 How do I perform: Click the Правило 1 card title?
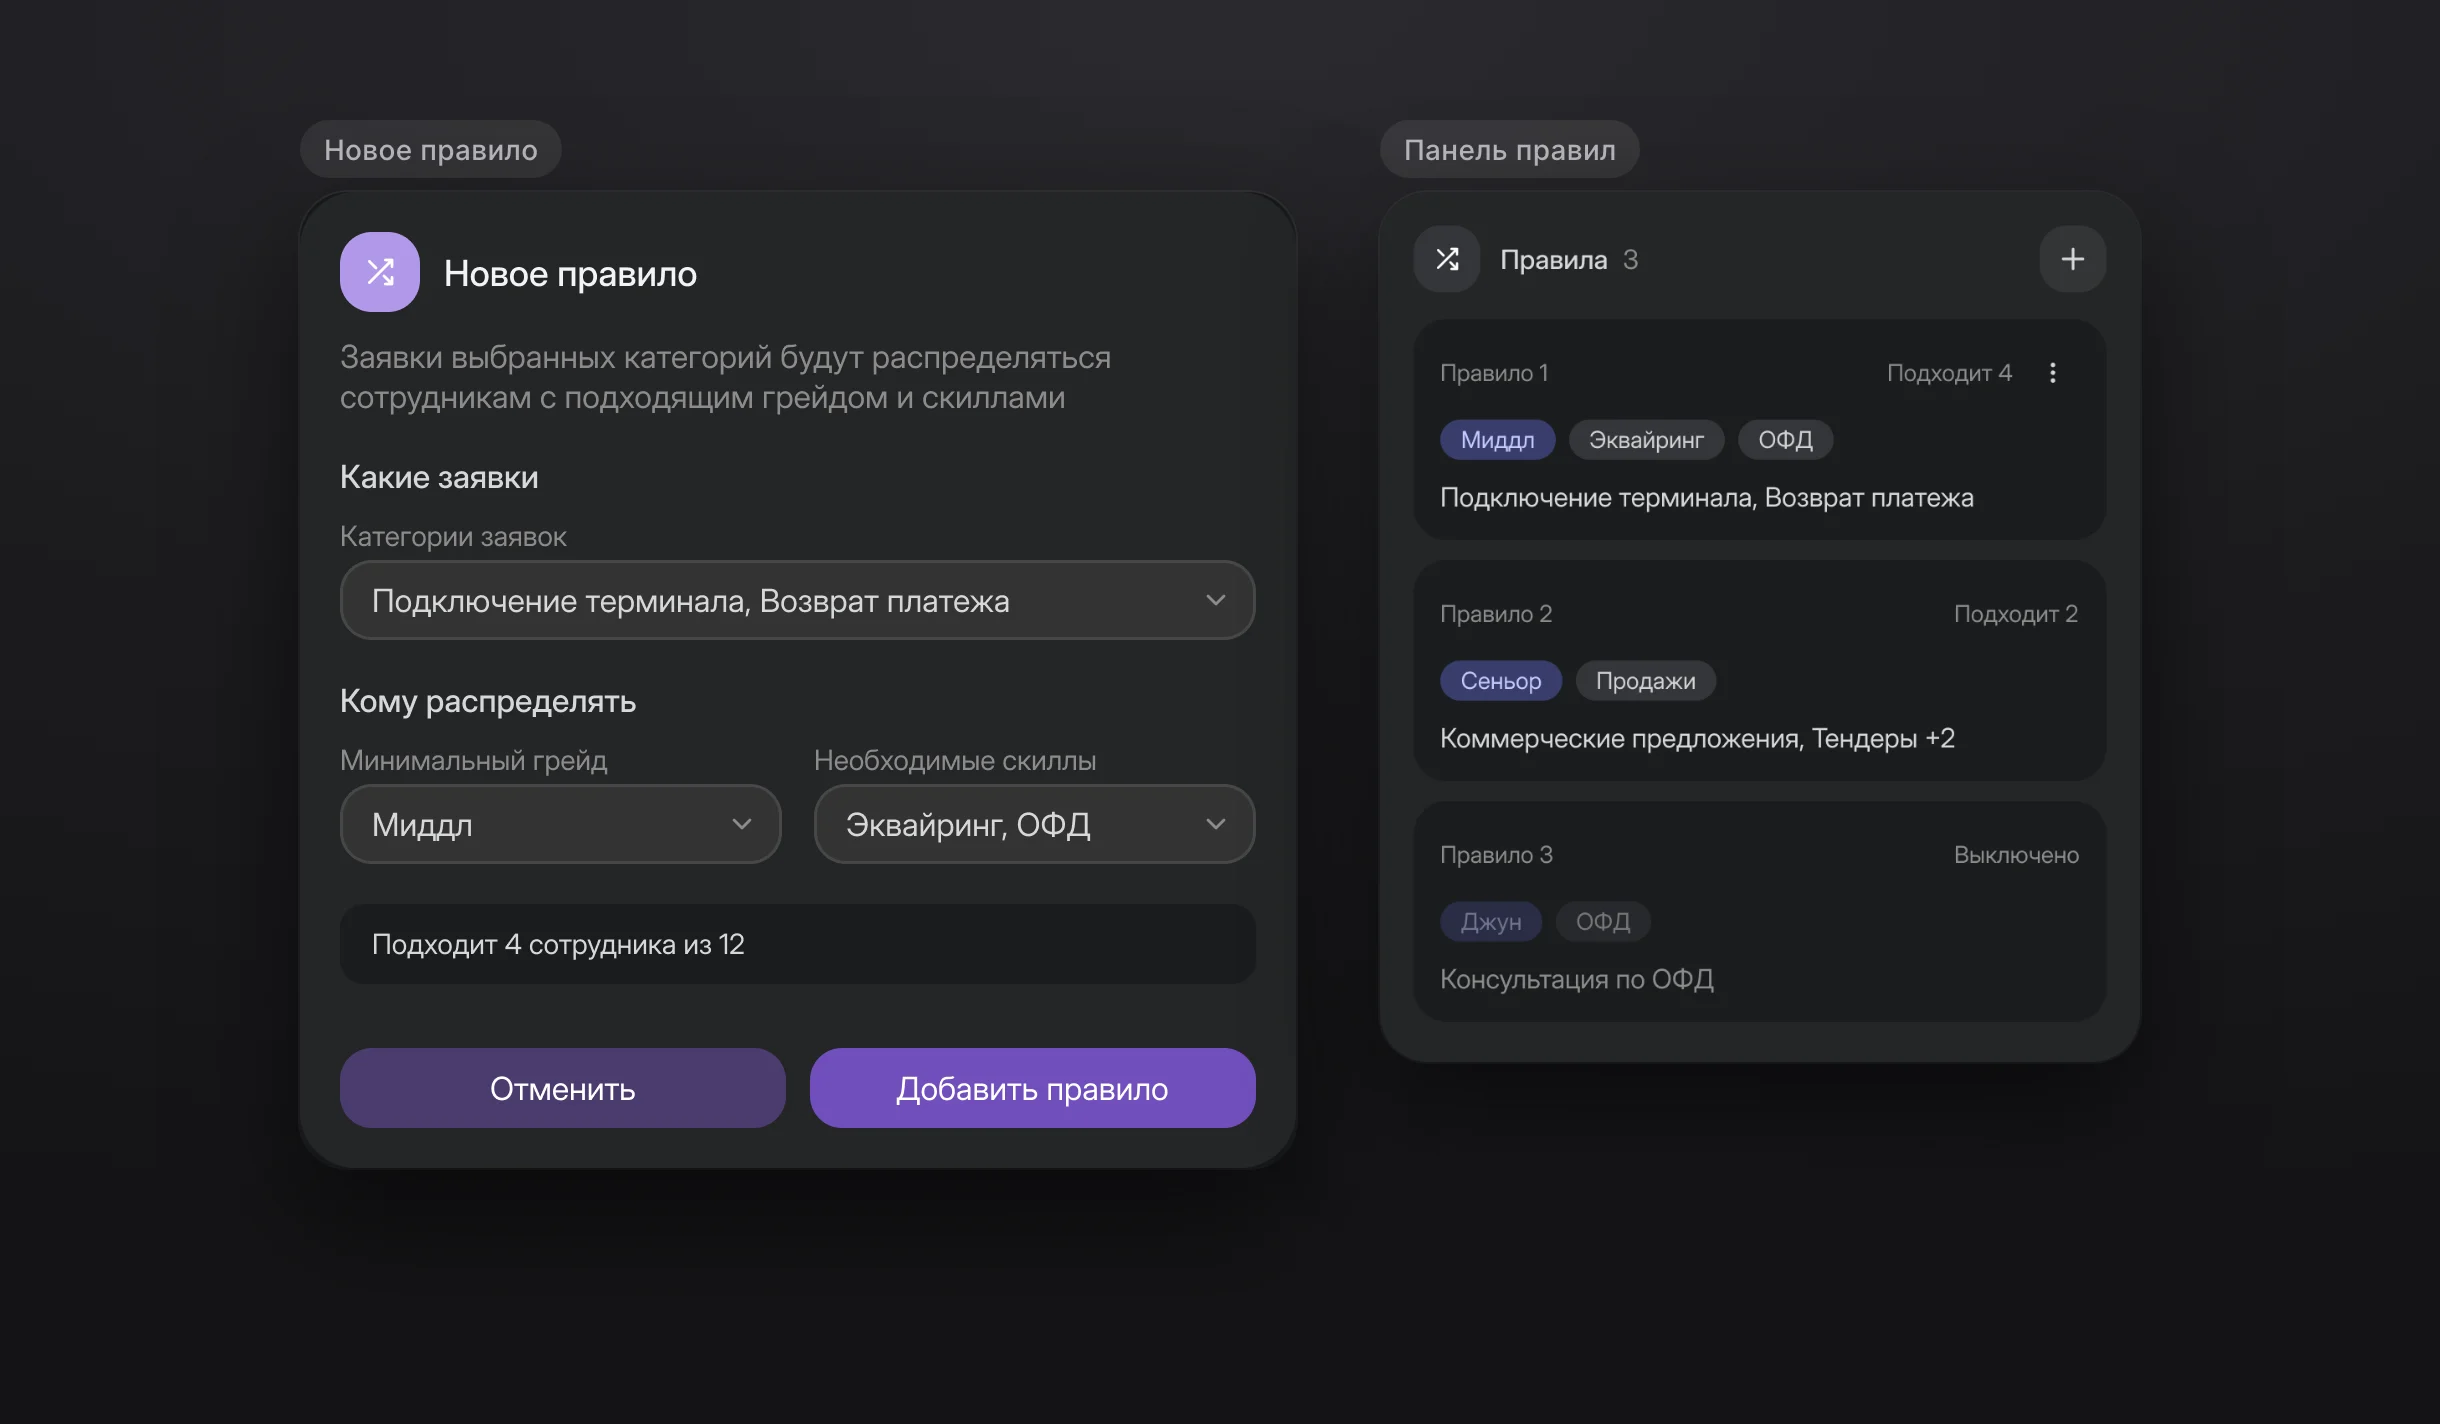tap(1493, 373)
